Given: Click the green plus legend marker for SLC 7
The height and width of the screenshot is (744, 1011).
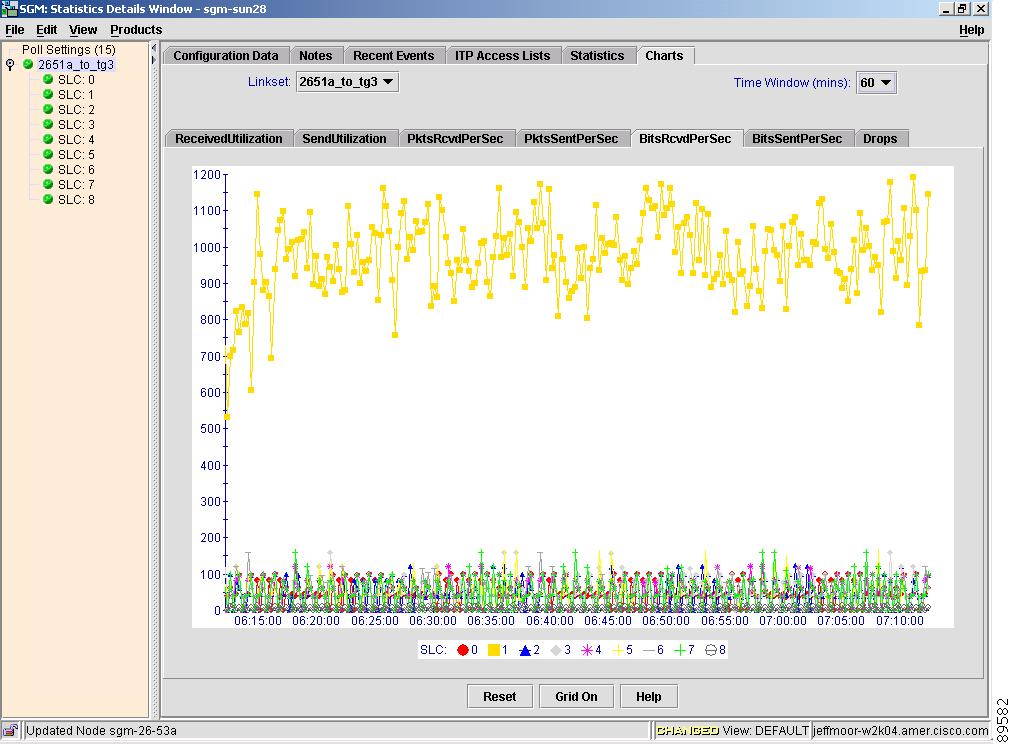Looking at the screenshot, I should pyautogui.click(x=679, y=650).
